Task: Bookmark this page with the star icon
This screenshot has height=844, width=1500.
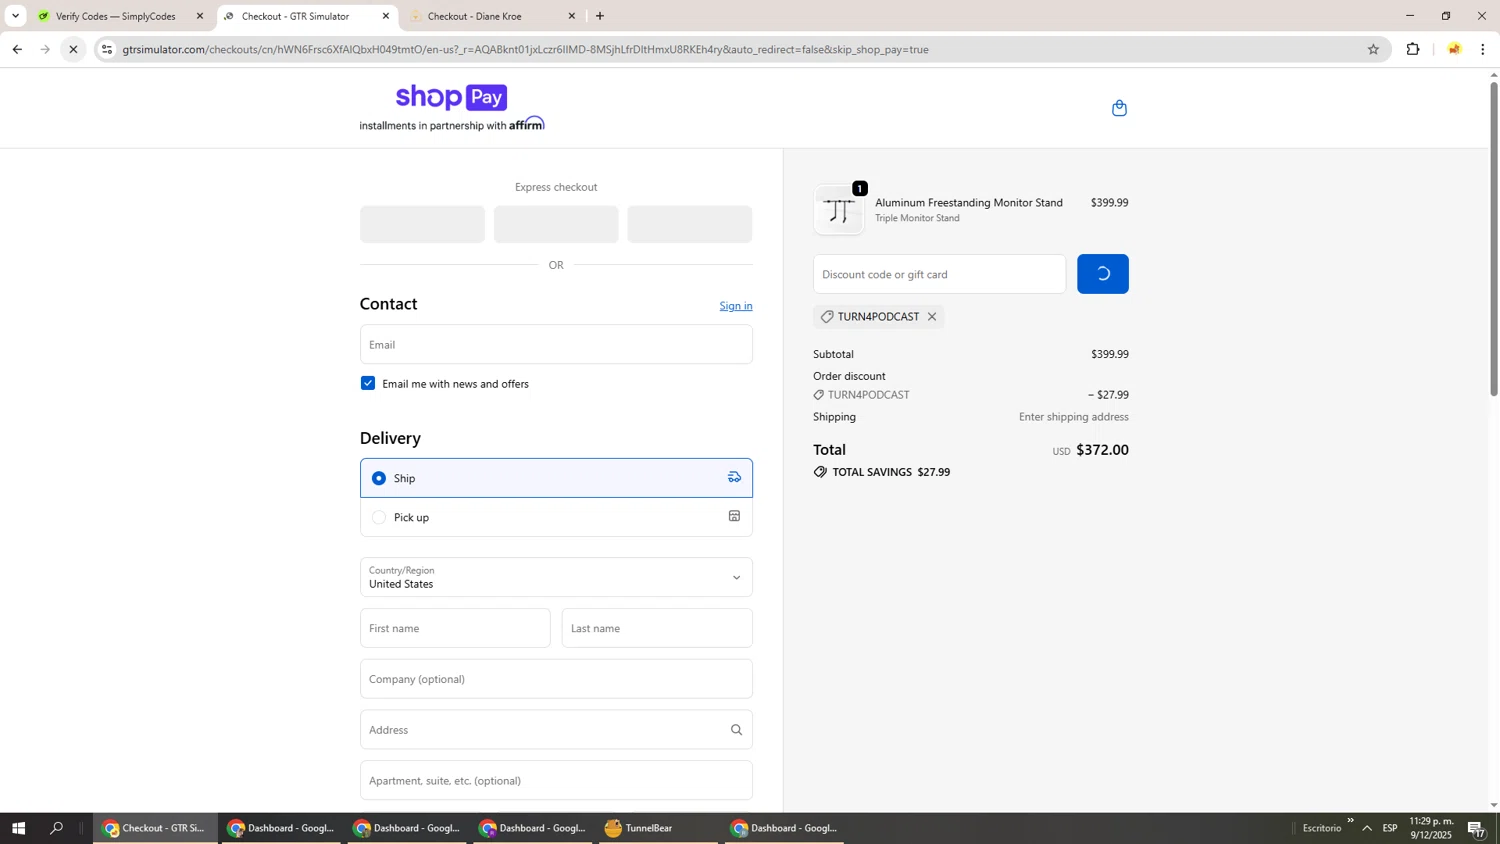Action: click(1373, 49)
